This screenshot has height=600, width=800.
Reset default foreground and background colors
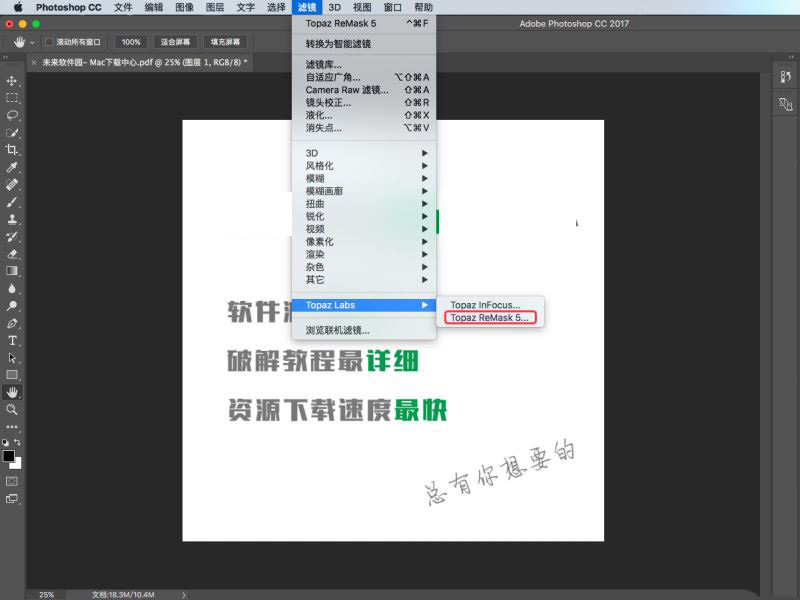click(x=5, y=442)
